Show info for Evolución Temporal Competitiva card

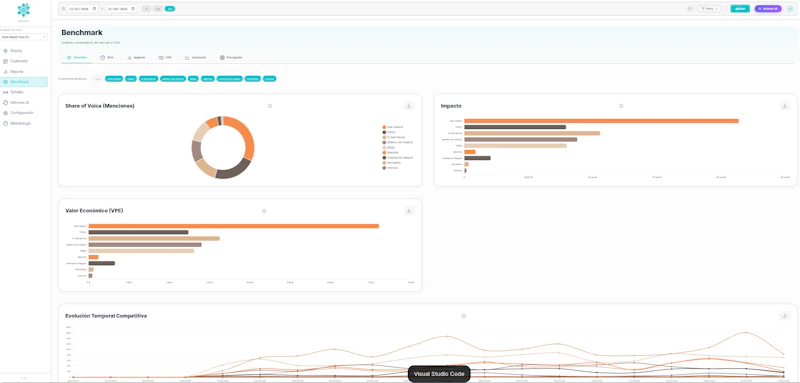[464, 316]
